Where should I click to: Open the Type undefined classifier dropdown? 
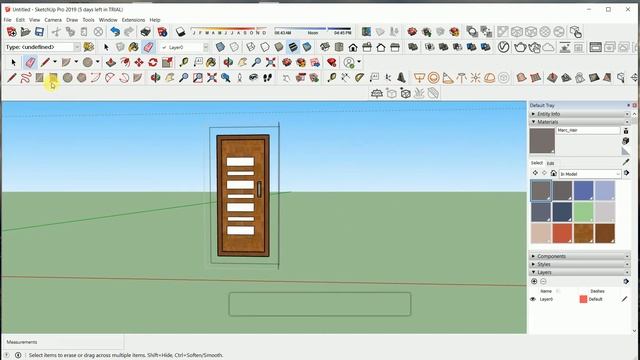pos(77,47)
